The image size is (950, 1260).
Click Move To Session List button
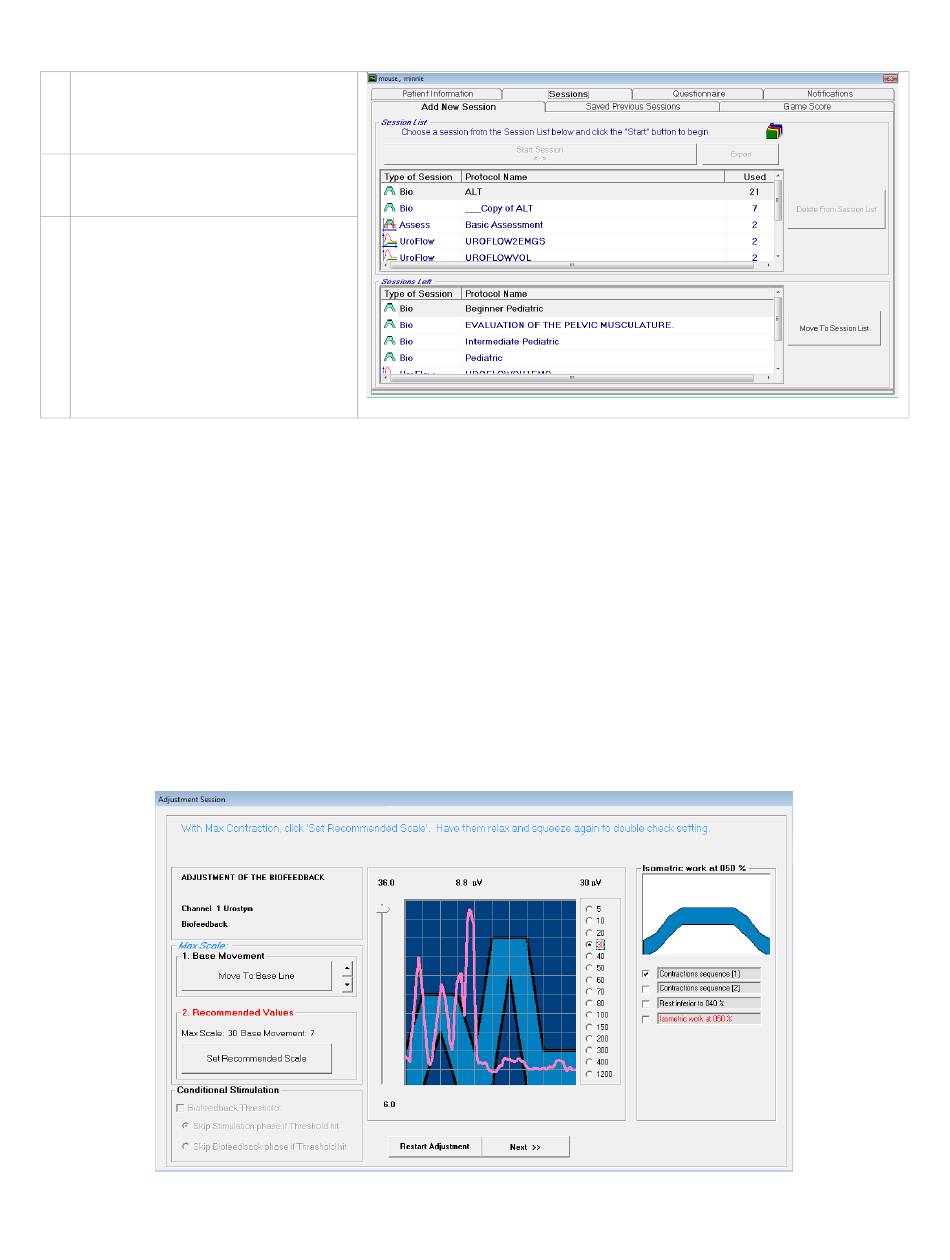(x=834, y=328)
